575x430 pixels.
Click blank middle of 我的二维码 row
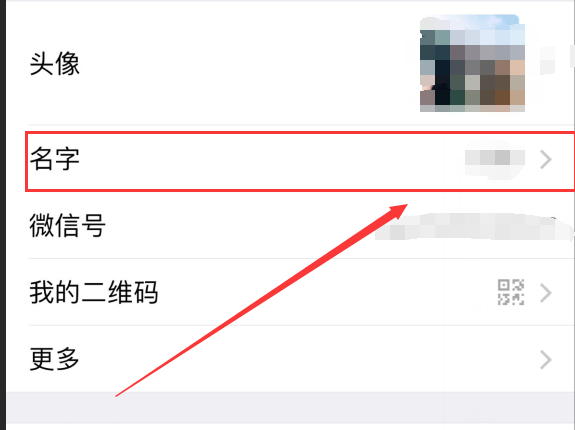pos(326,293)
